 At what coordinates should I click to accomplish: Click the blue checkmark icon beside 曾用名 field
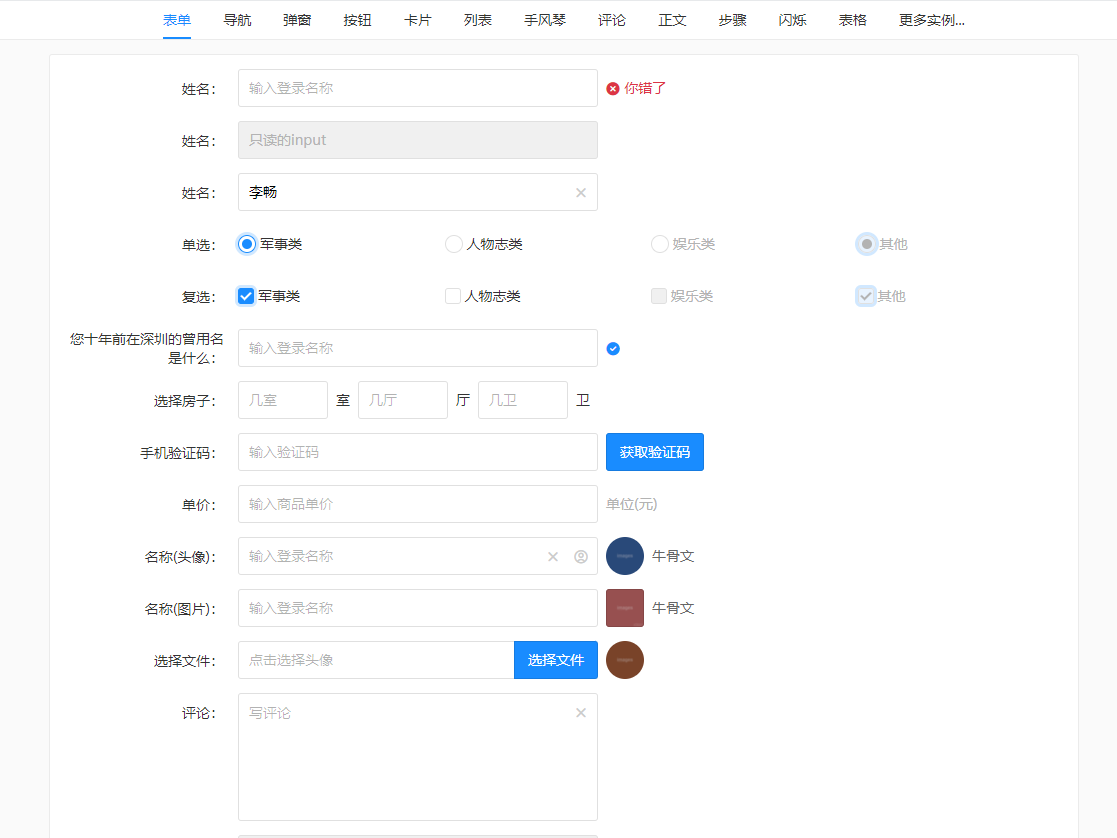click(613, 348)
